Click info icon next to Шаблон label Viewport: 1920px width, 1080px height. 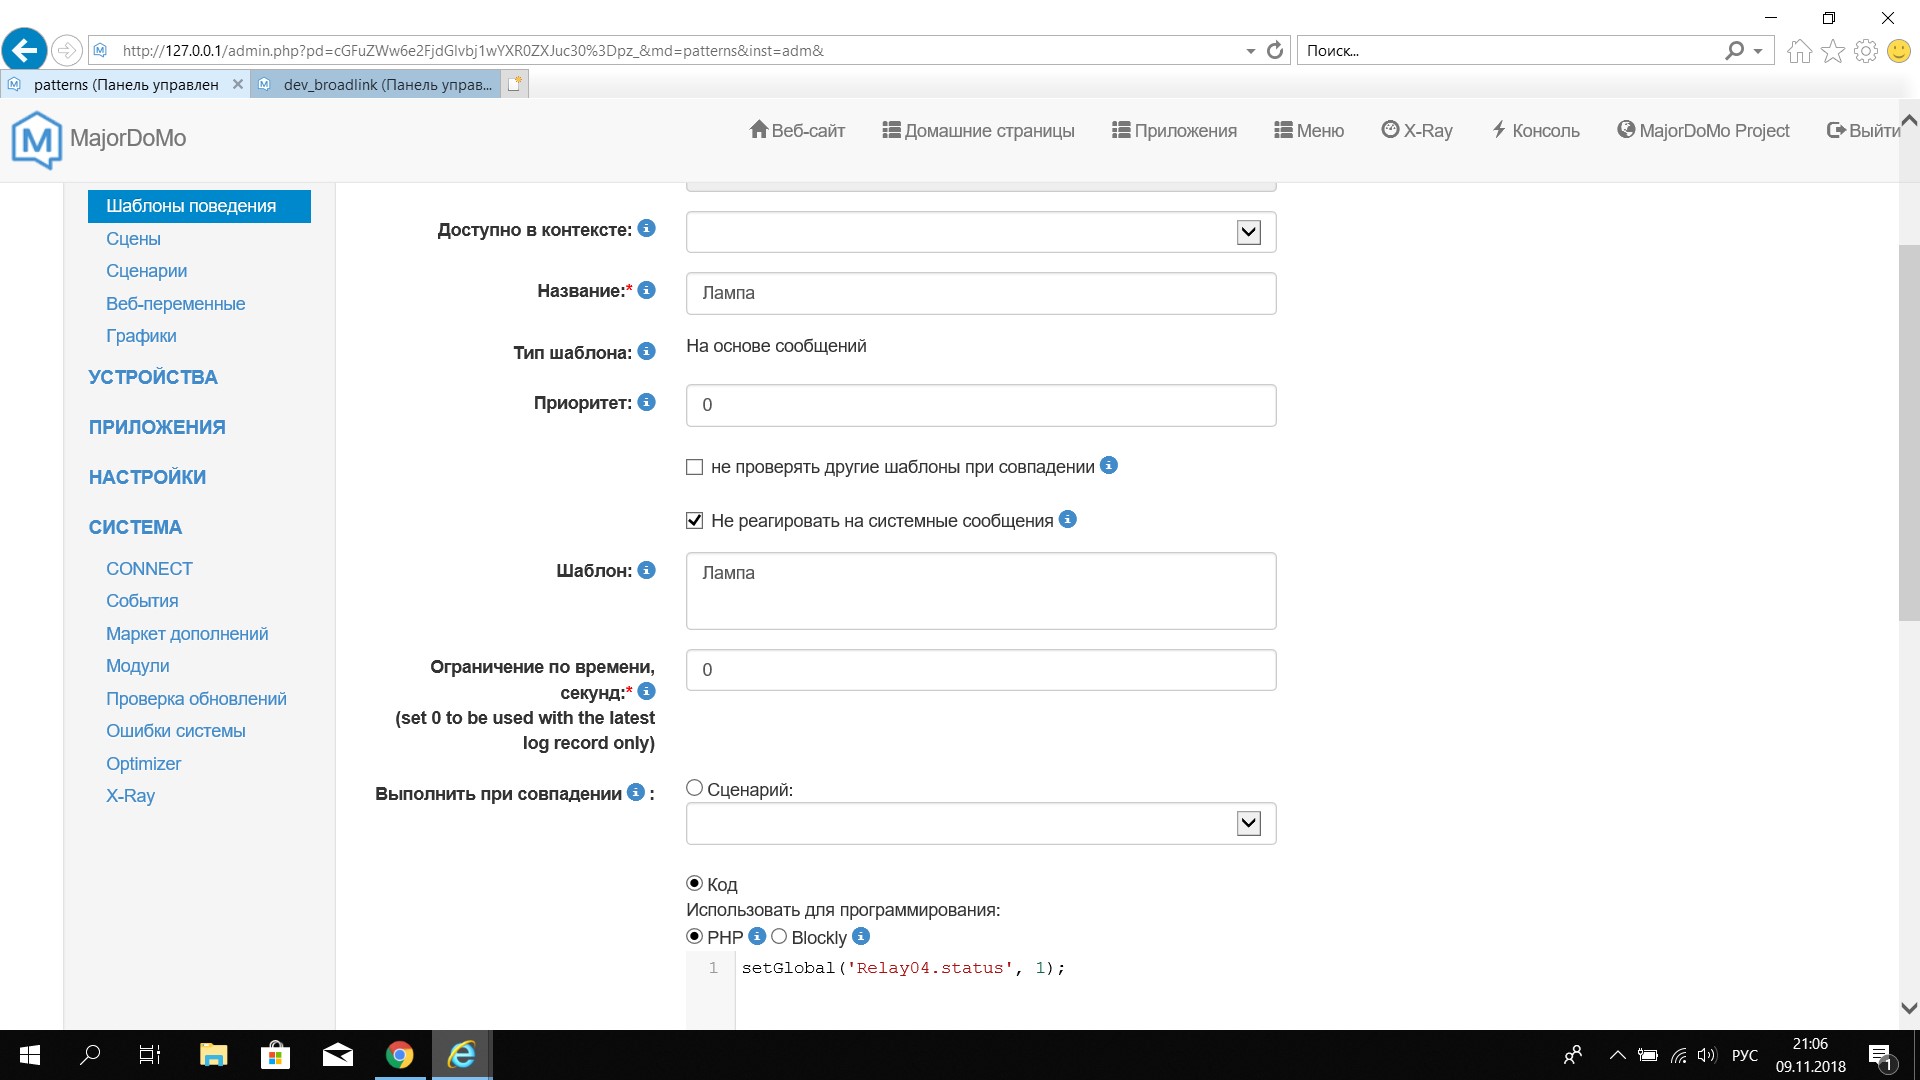tap(647, 570)
